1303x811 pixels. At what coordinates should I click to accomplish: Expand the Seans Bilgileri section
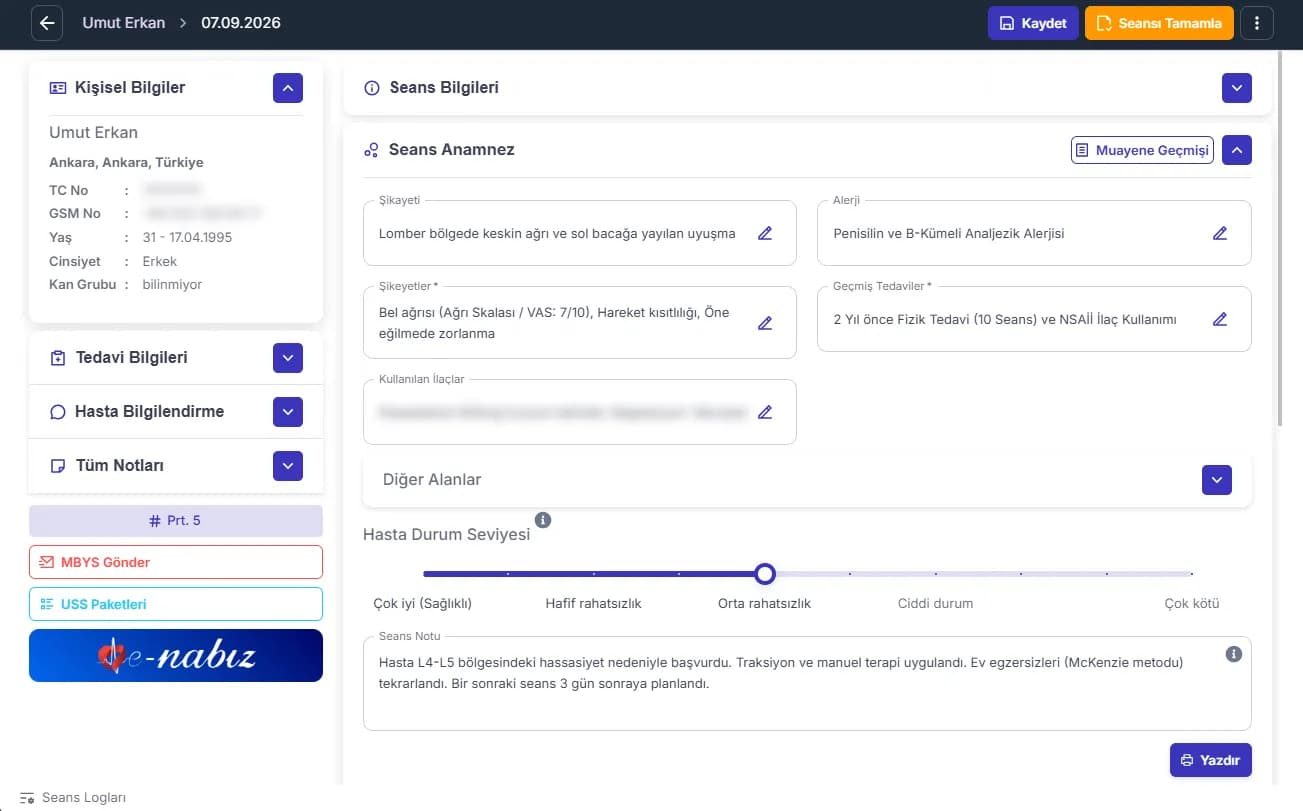click(1237, 88)
